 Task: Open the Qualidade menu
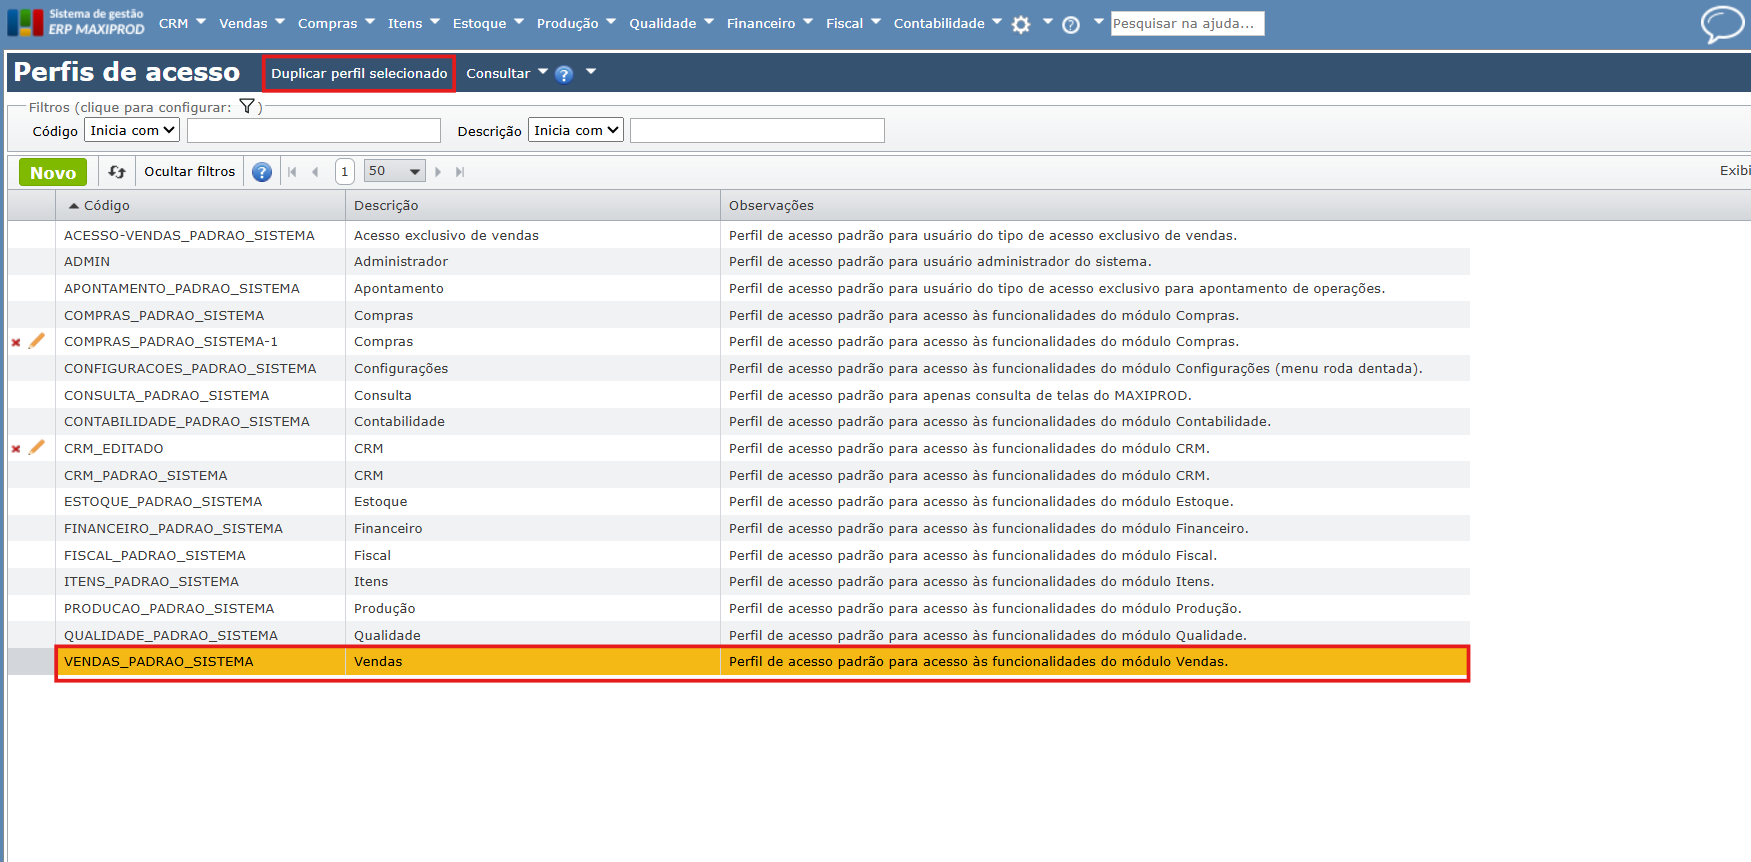tap(662, 23)
